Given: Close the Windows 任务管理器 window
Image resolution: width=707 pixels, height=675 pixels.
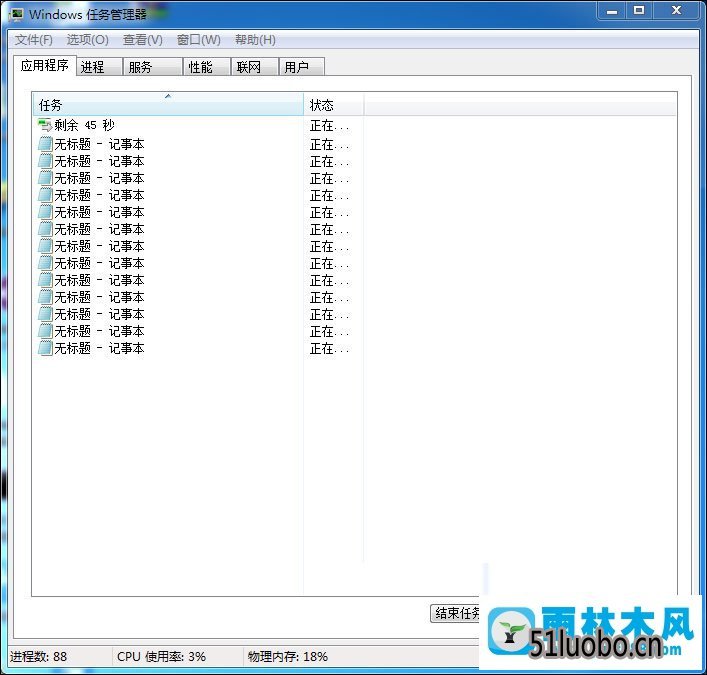Looking at the screenshot, I should pos(676,11).
